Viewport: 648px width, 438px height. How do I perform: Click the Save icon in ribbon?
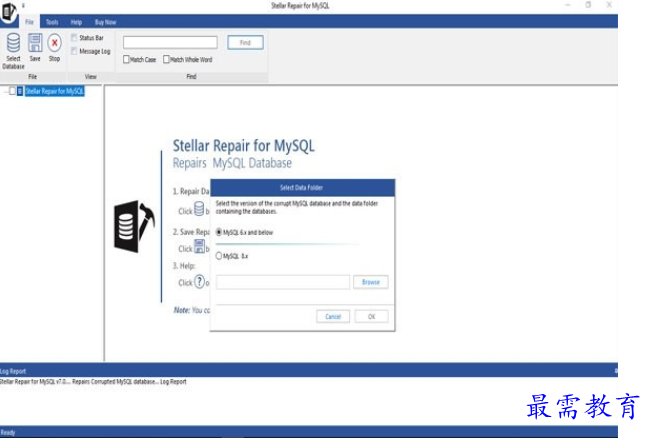point(35,43)
